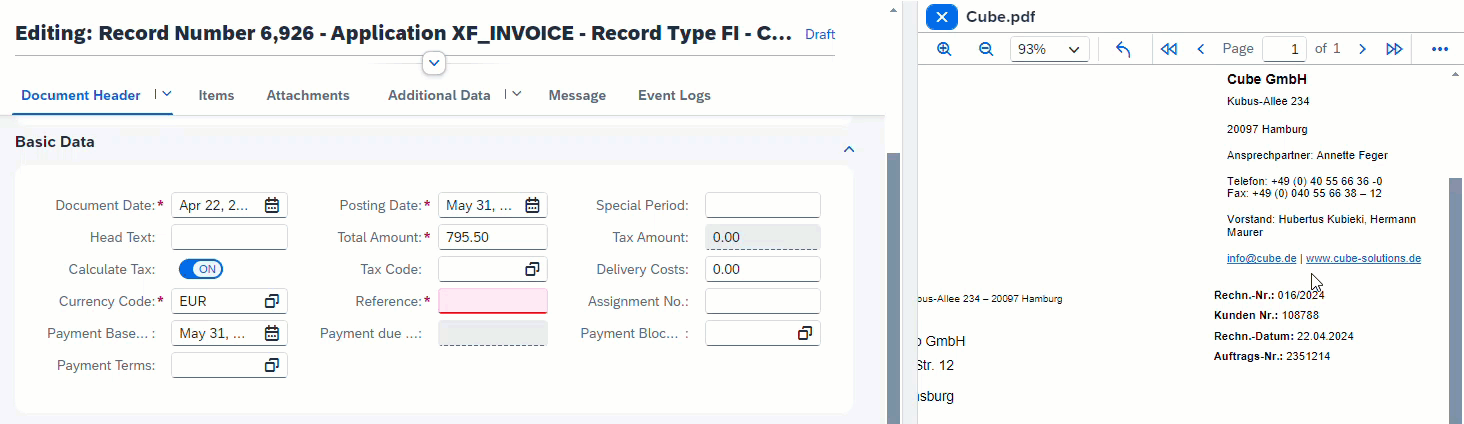Open www.cube-solutions.de link
The height and width of the screenshot is (424, 1464).
click(x=1363, y=258)
